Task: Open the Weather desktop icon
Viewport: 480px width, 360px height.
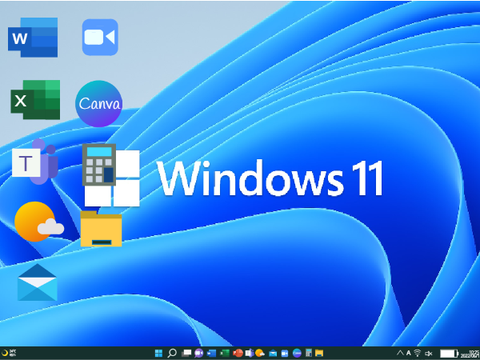Action: pyautogui.click(x=39, y=221)
